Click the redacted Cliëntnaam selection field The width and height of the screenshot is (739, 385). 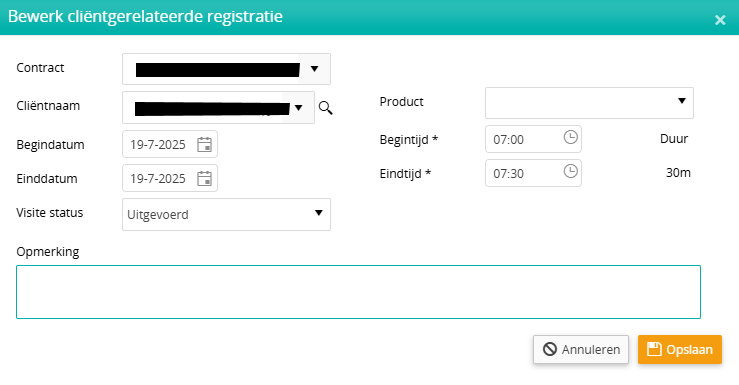click(218, 108)
